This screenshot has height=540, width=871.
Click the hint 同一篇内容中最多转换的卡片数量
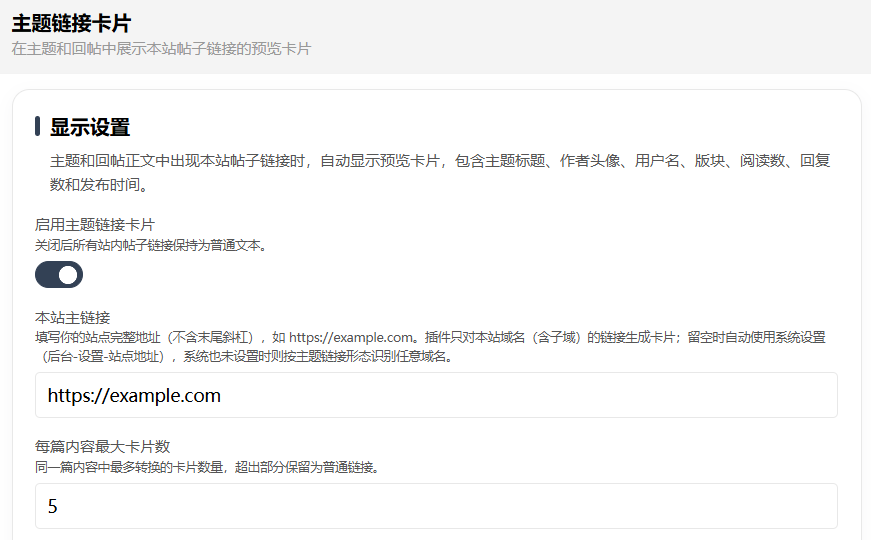[x=129, y=467]
